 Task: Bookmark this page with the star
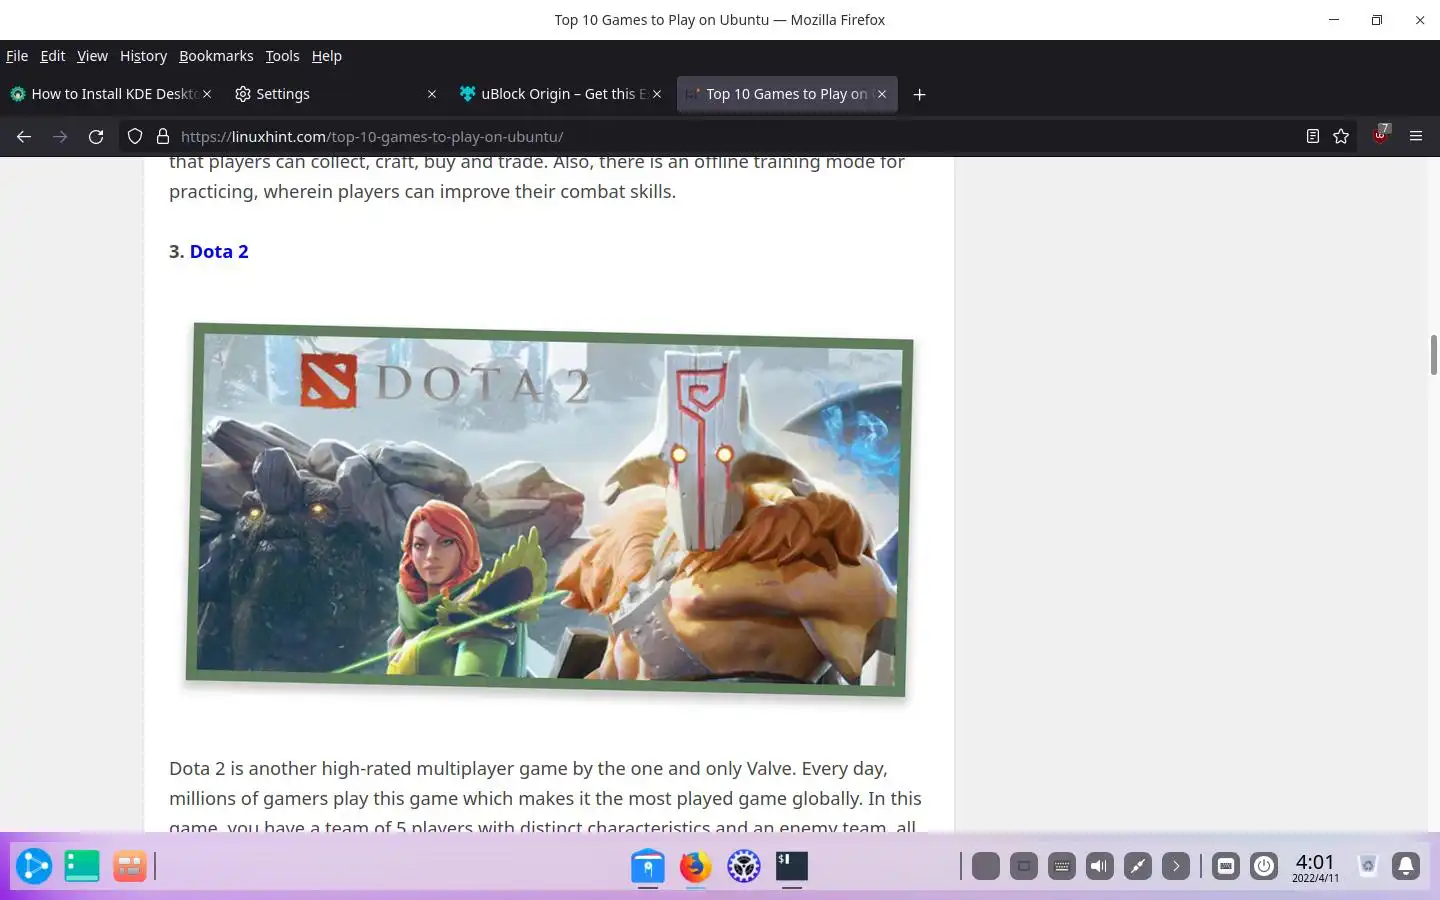click(x=1341, y=136)
